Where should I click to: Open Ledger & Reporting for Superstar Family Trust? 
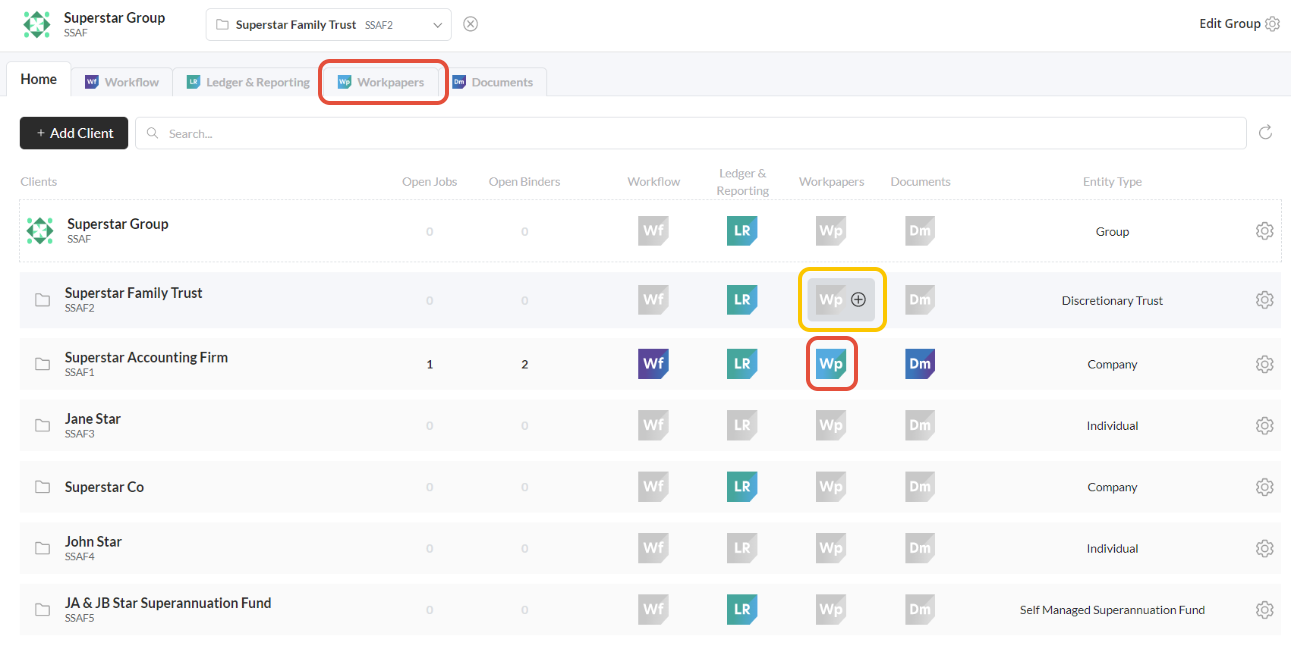point(742,299)
